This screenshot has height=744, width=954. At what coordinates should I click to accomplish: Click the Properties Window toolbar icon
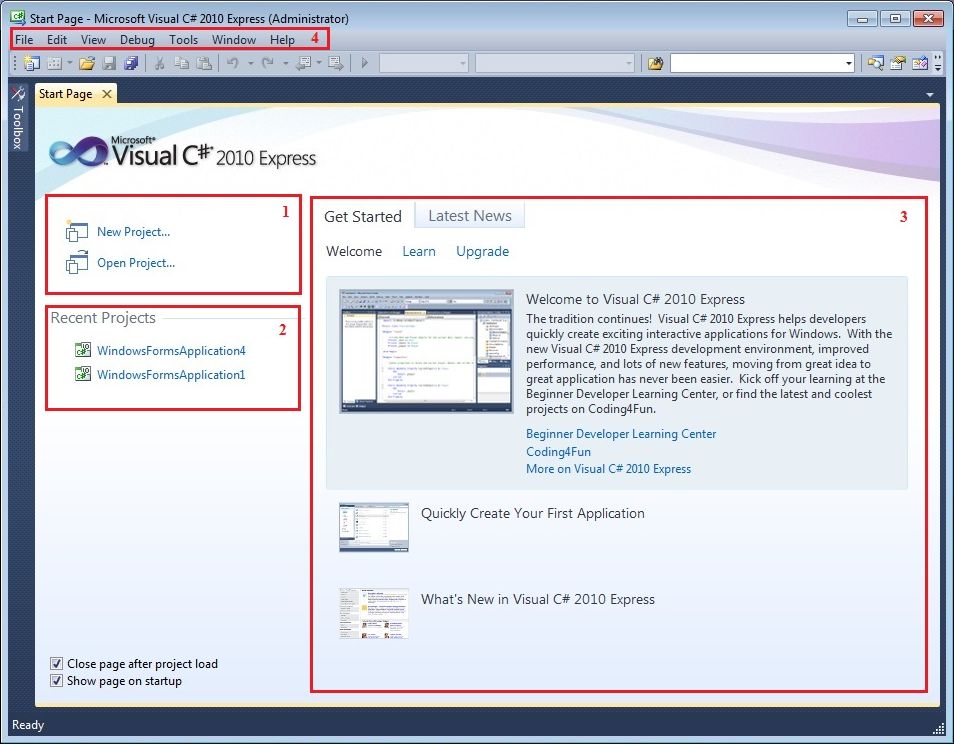tap(898, 64)
